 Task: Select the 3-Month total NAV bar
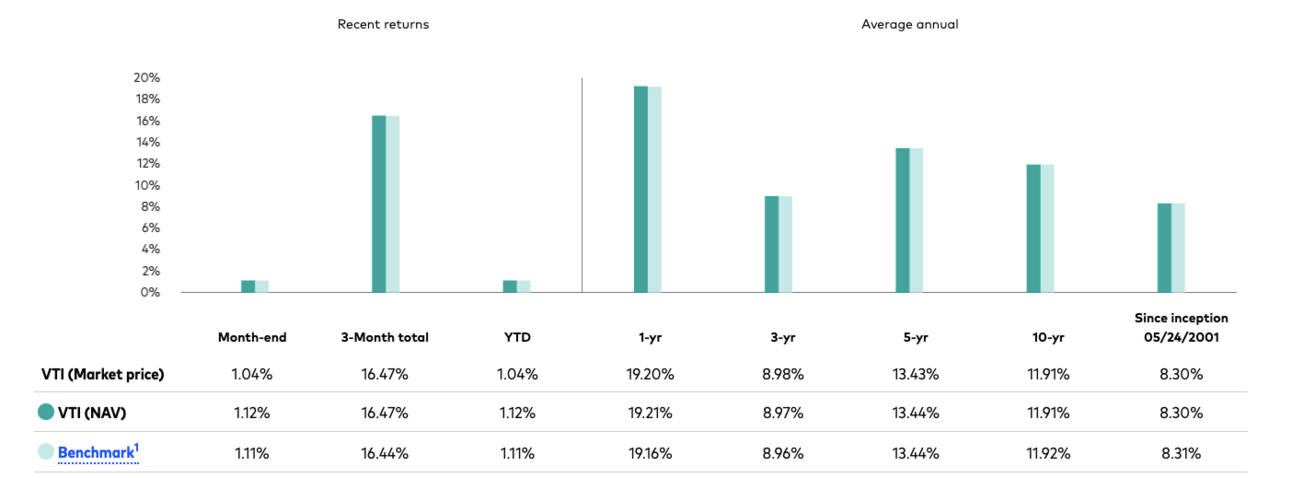click(x=379, y=204)
